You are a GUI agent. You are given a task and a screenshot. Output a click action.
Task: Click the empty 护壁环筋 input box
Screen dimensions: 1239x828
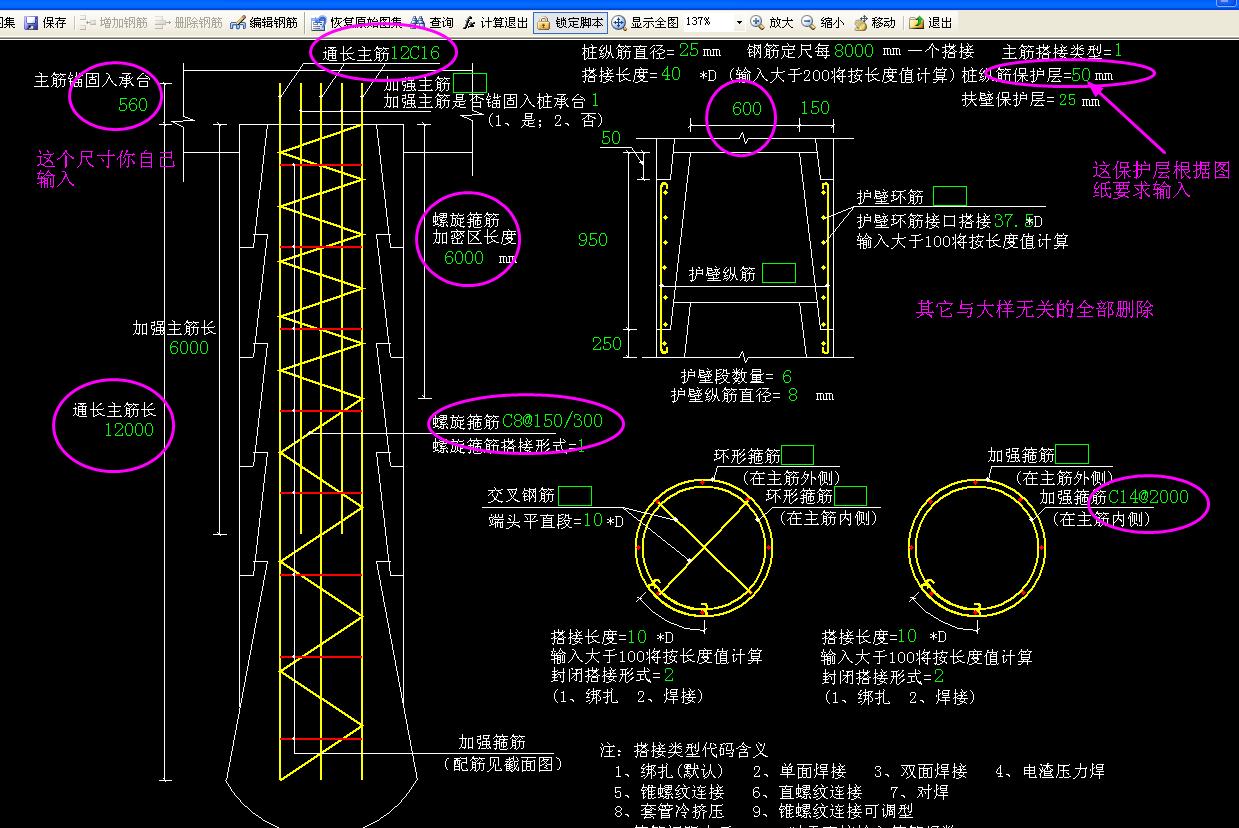[950, 196]
